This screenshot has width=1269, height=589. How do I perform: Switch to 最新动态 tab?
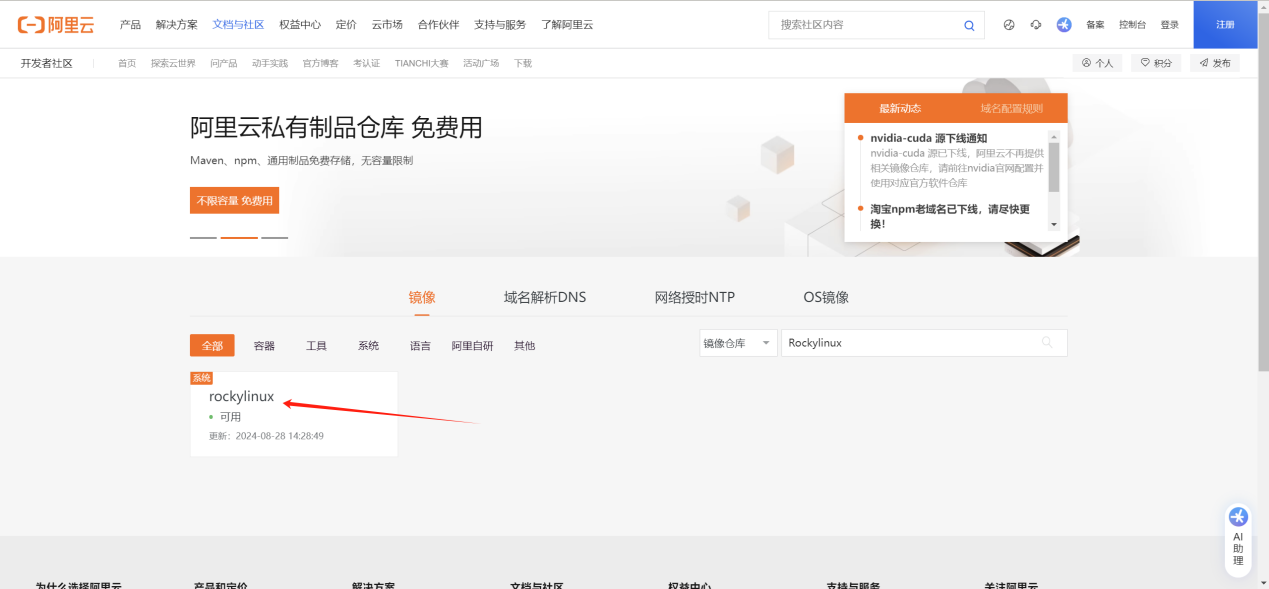pos(900,108)
